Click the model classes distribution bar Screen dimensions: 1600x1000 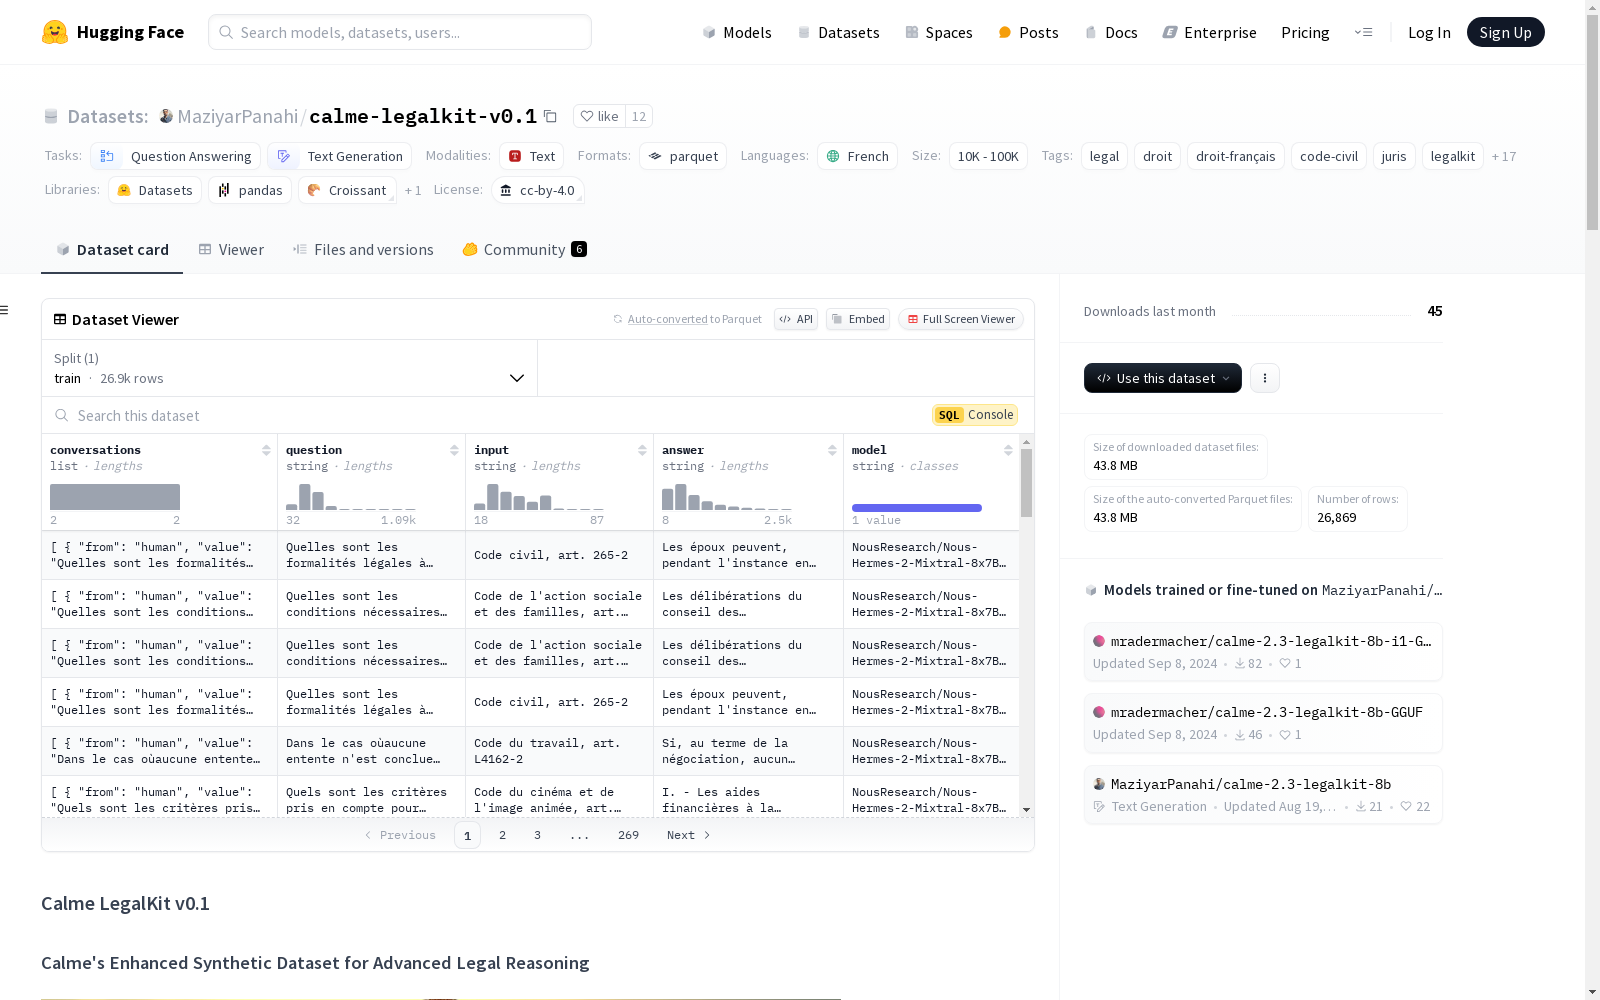(x=917, y=508)
